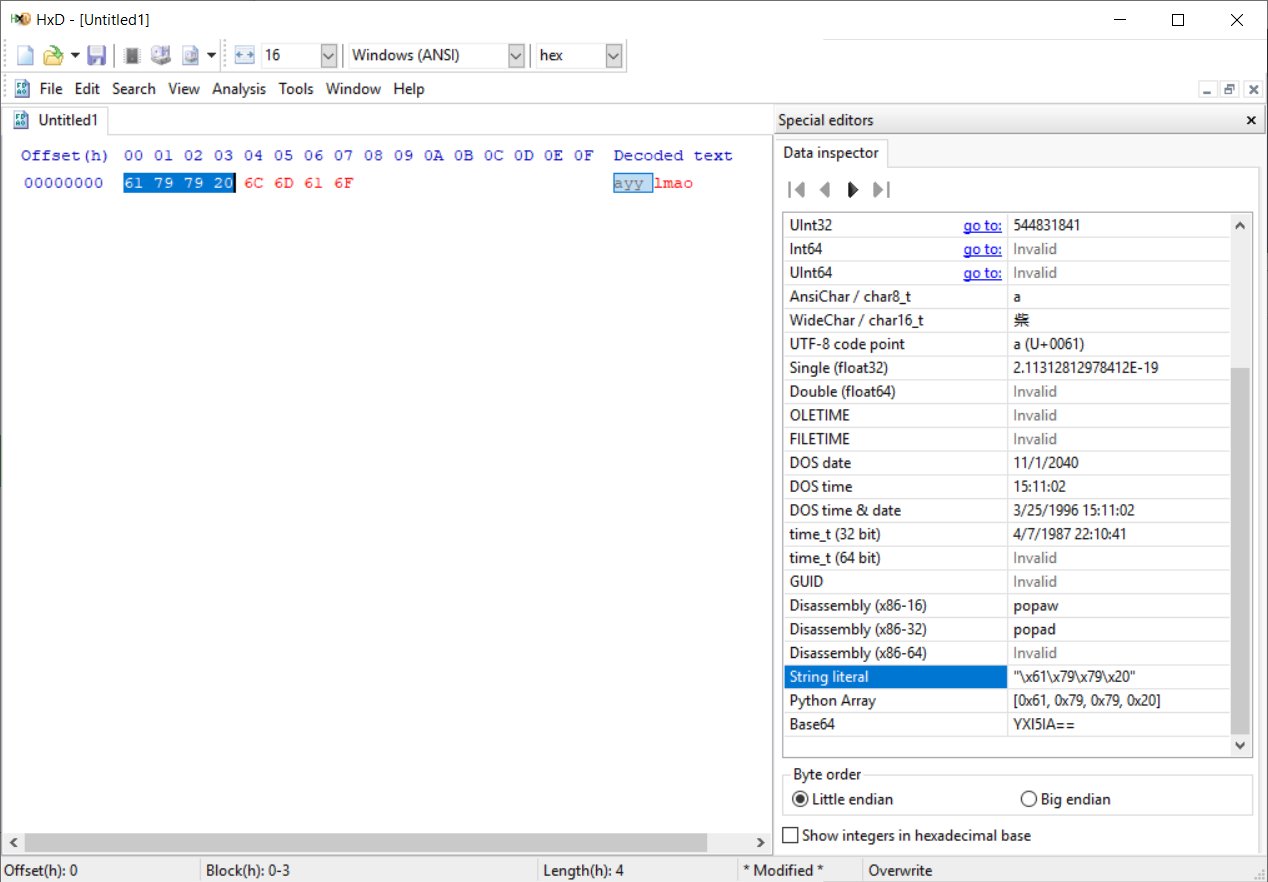Enable Big endian byte order
The image size is (1268, 882).
coord(1029,799)
